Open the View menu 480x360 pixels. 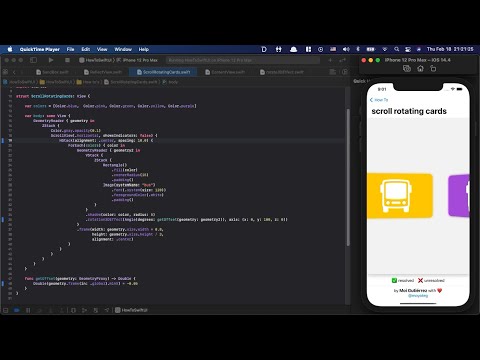click(102, 49)
